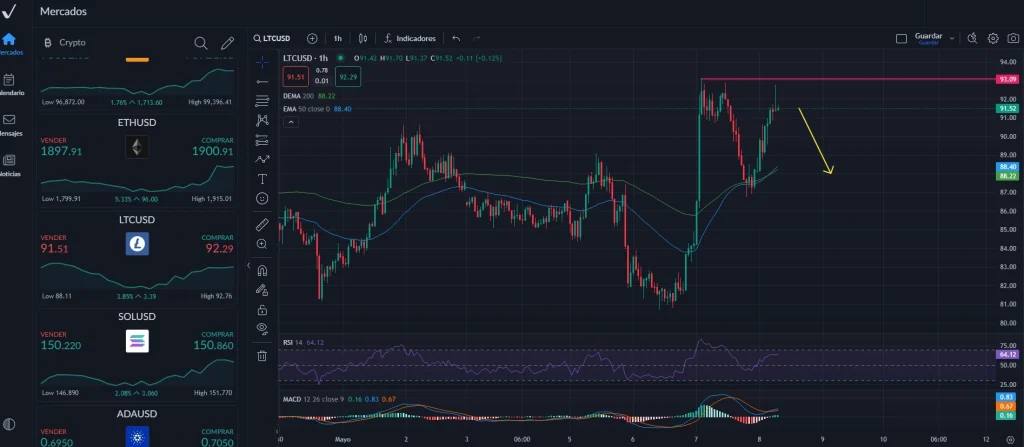The width and height of the screenshot is (1024, 447).
Task: Select the ruler measure tool
Action: [x=262, y=225]
